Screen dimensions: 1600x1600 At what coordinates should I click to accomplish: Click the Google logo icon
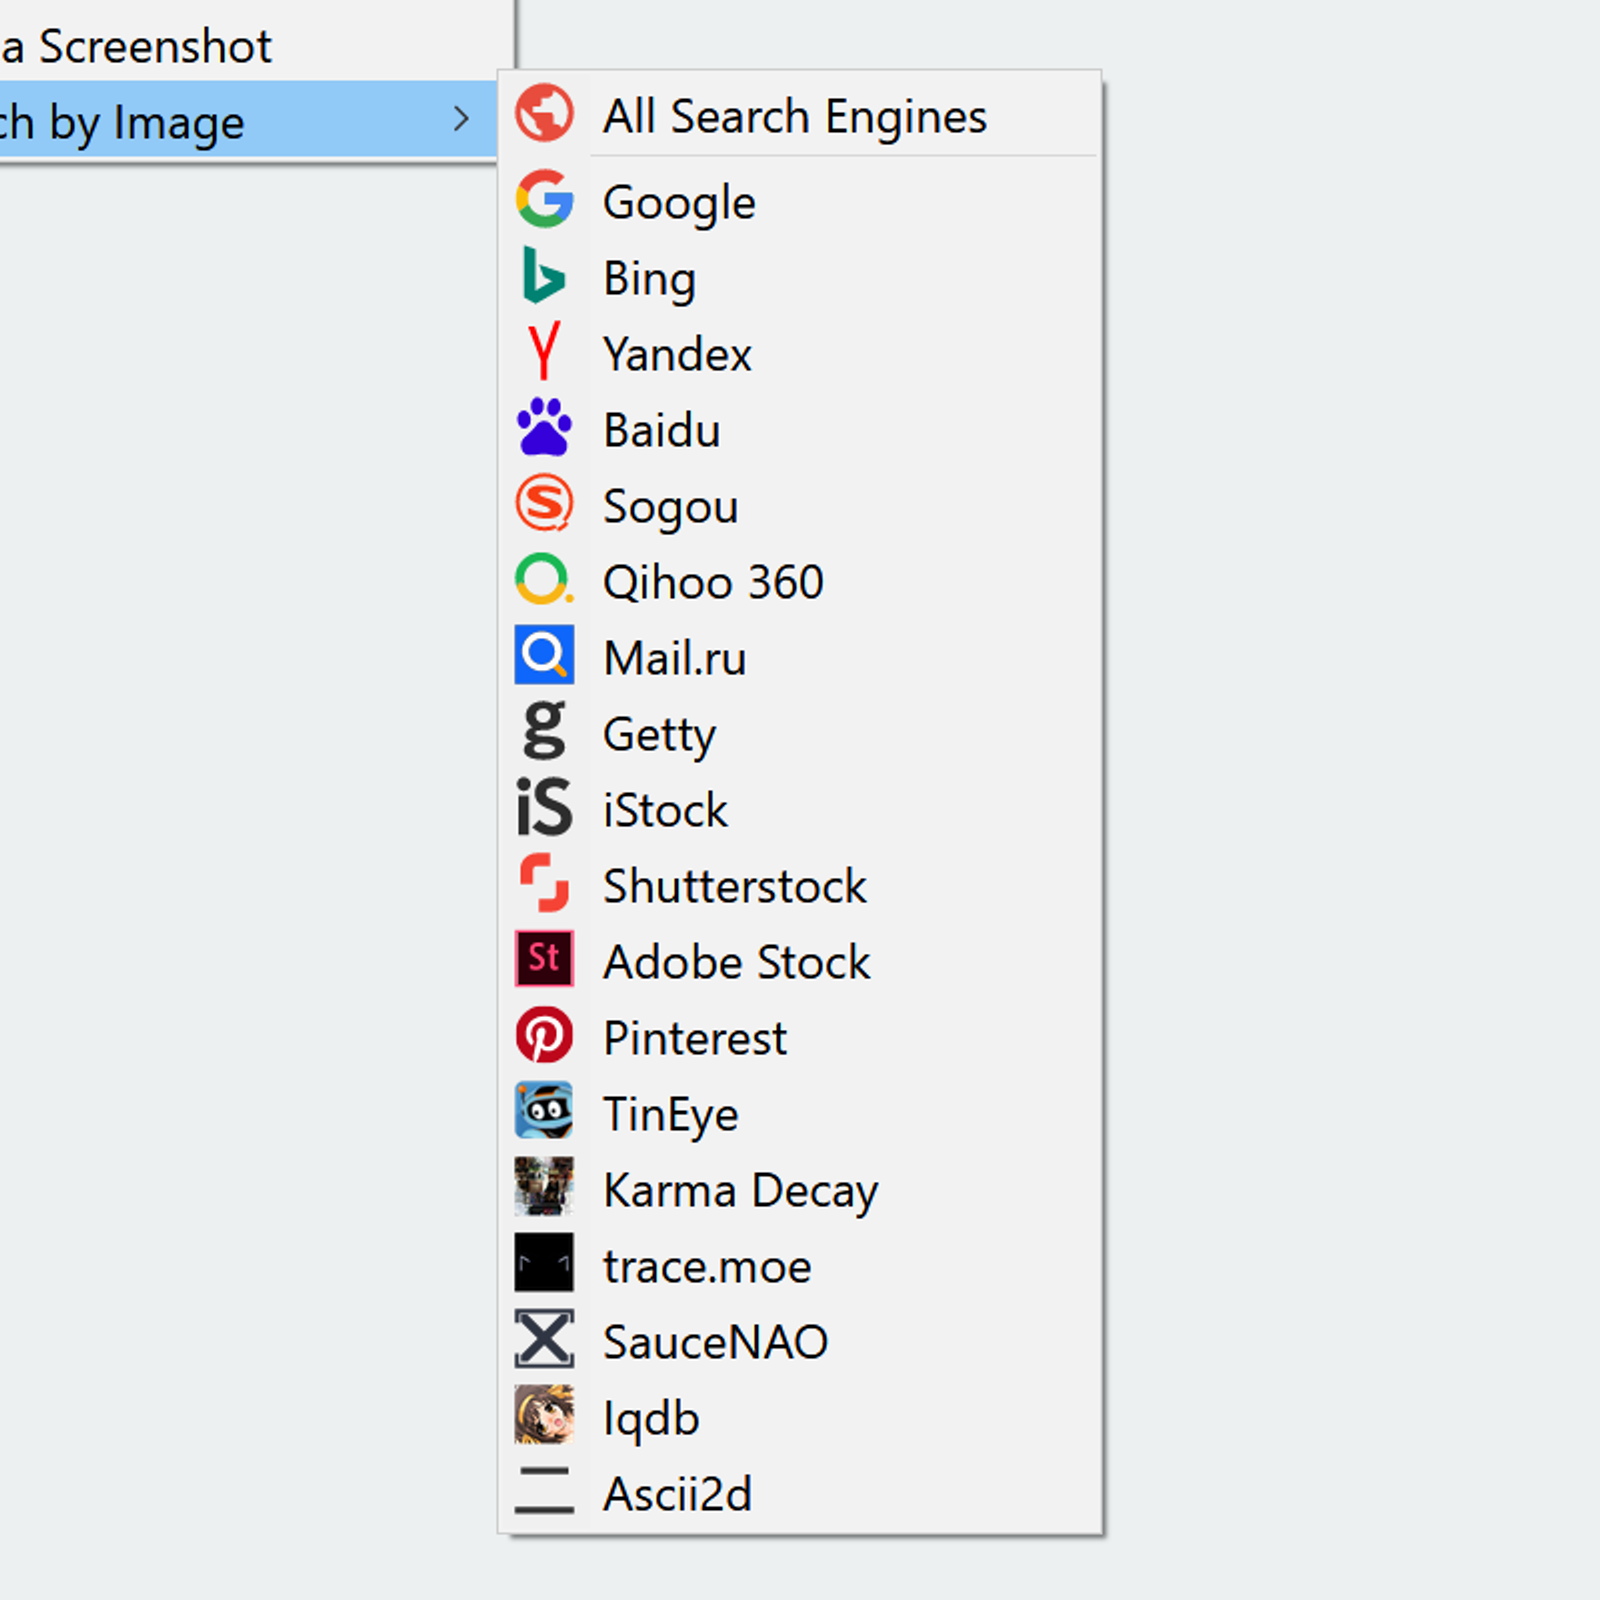point(544,199)
